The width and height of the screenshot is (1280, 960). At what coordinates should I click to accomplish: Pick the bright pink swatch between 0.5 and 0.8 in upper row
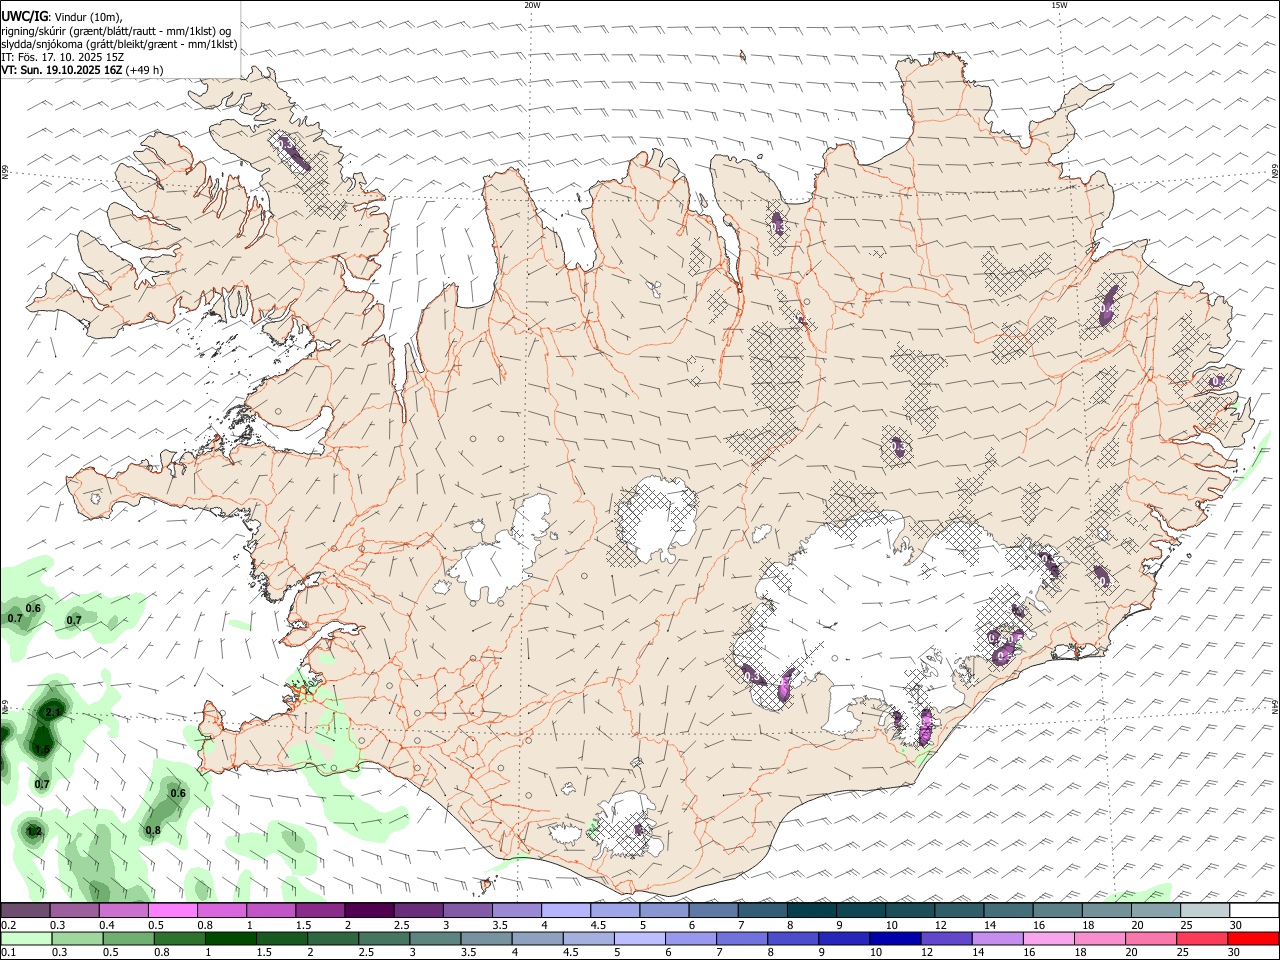click(173, 910)
